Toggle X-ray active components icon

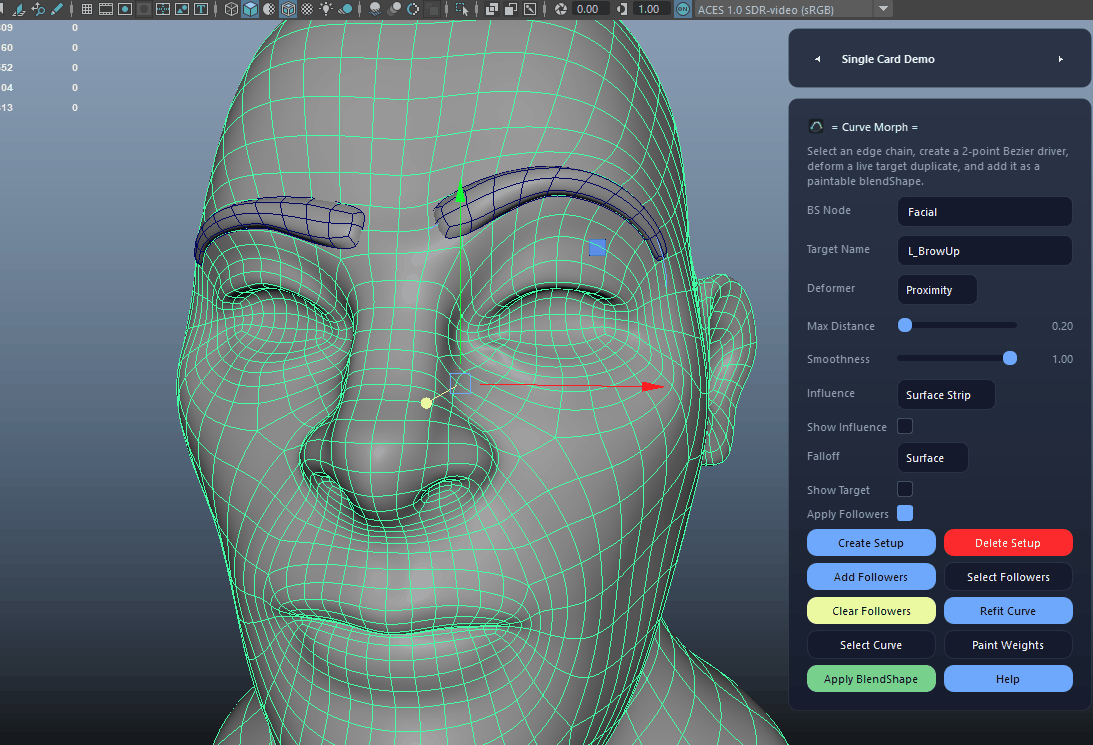click(x=511, y=10)
